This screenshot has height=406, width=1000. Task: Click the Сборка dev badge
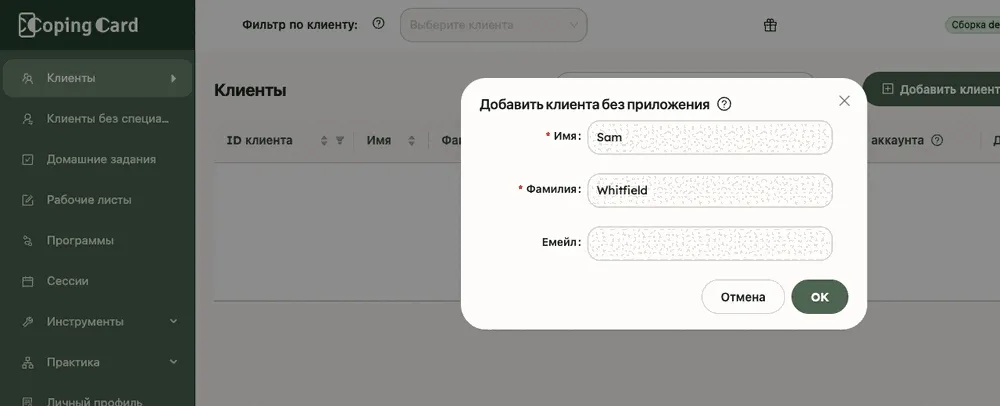pos(972,25)
